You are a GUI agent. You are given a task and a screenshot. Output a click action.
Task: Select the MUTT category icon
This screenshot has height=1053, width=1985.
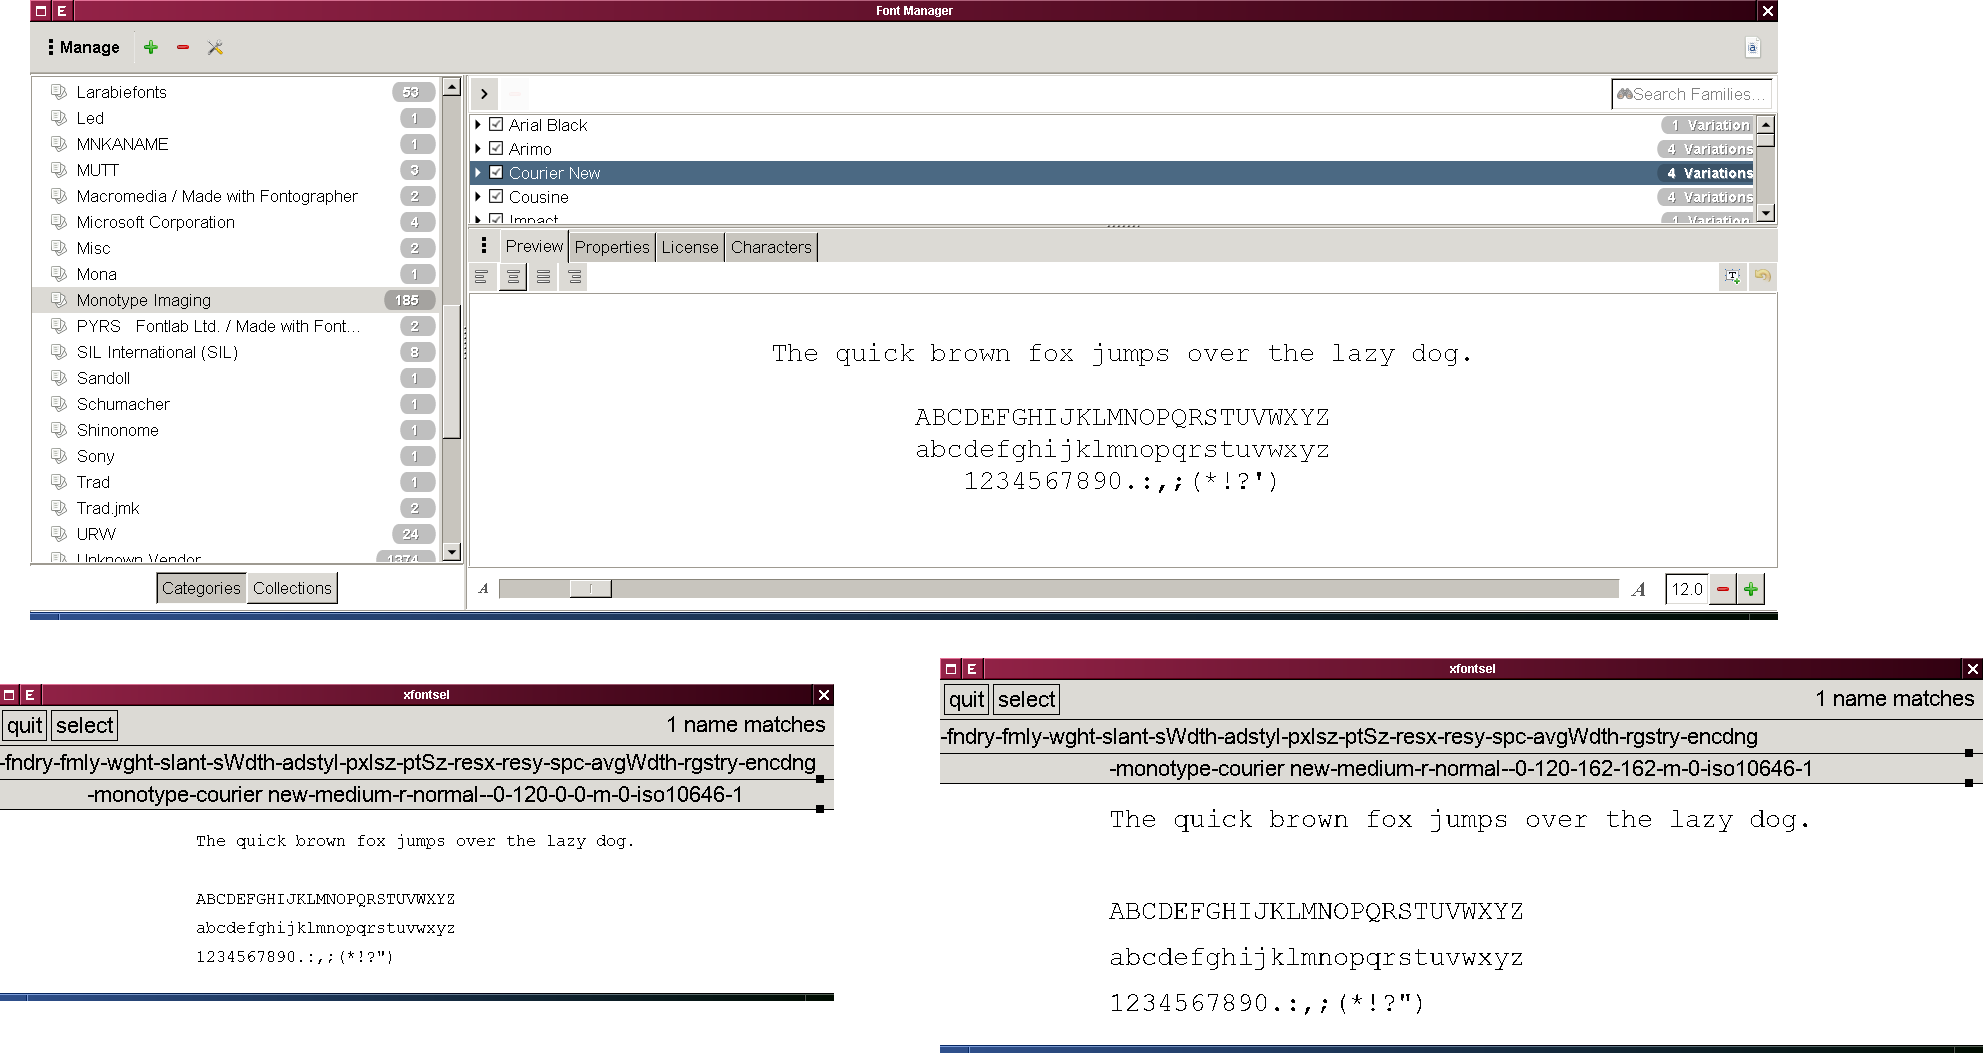click(x=59, y=170)
